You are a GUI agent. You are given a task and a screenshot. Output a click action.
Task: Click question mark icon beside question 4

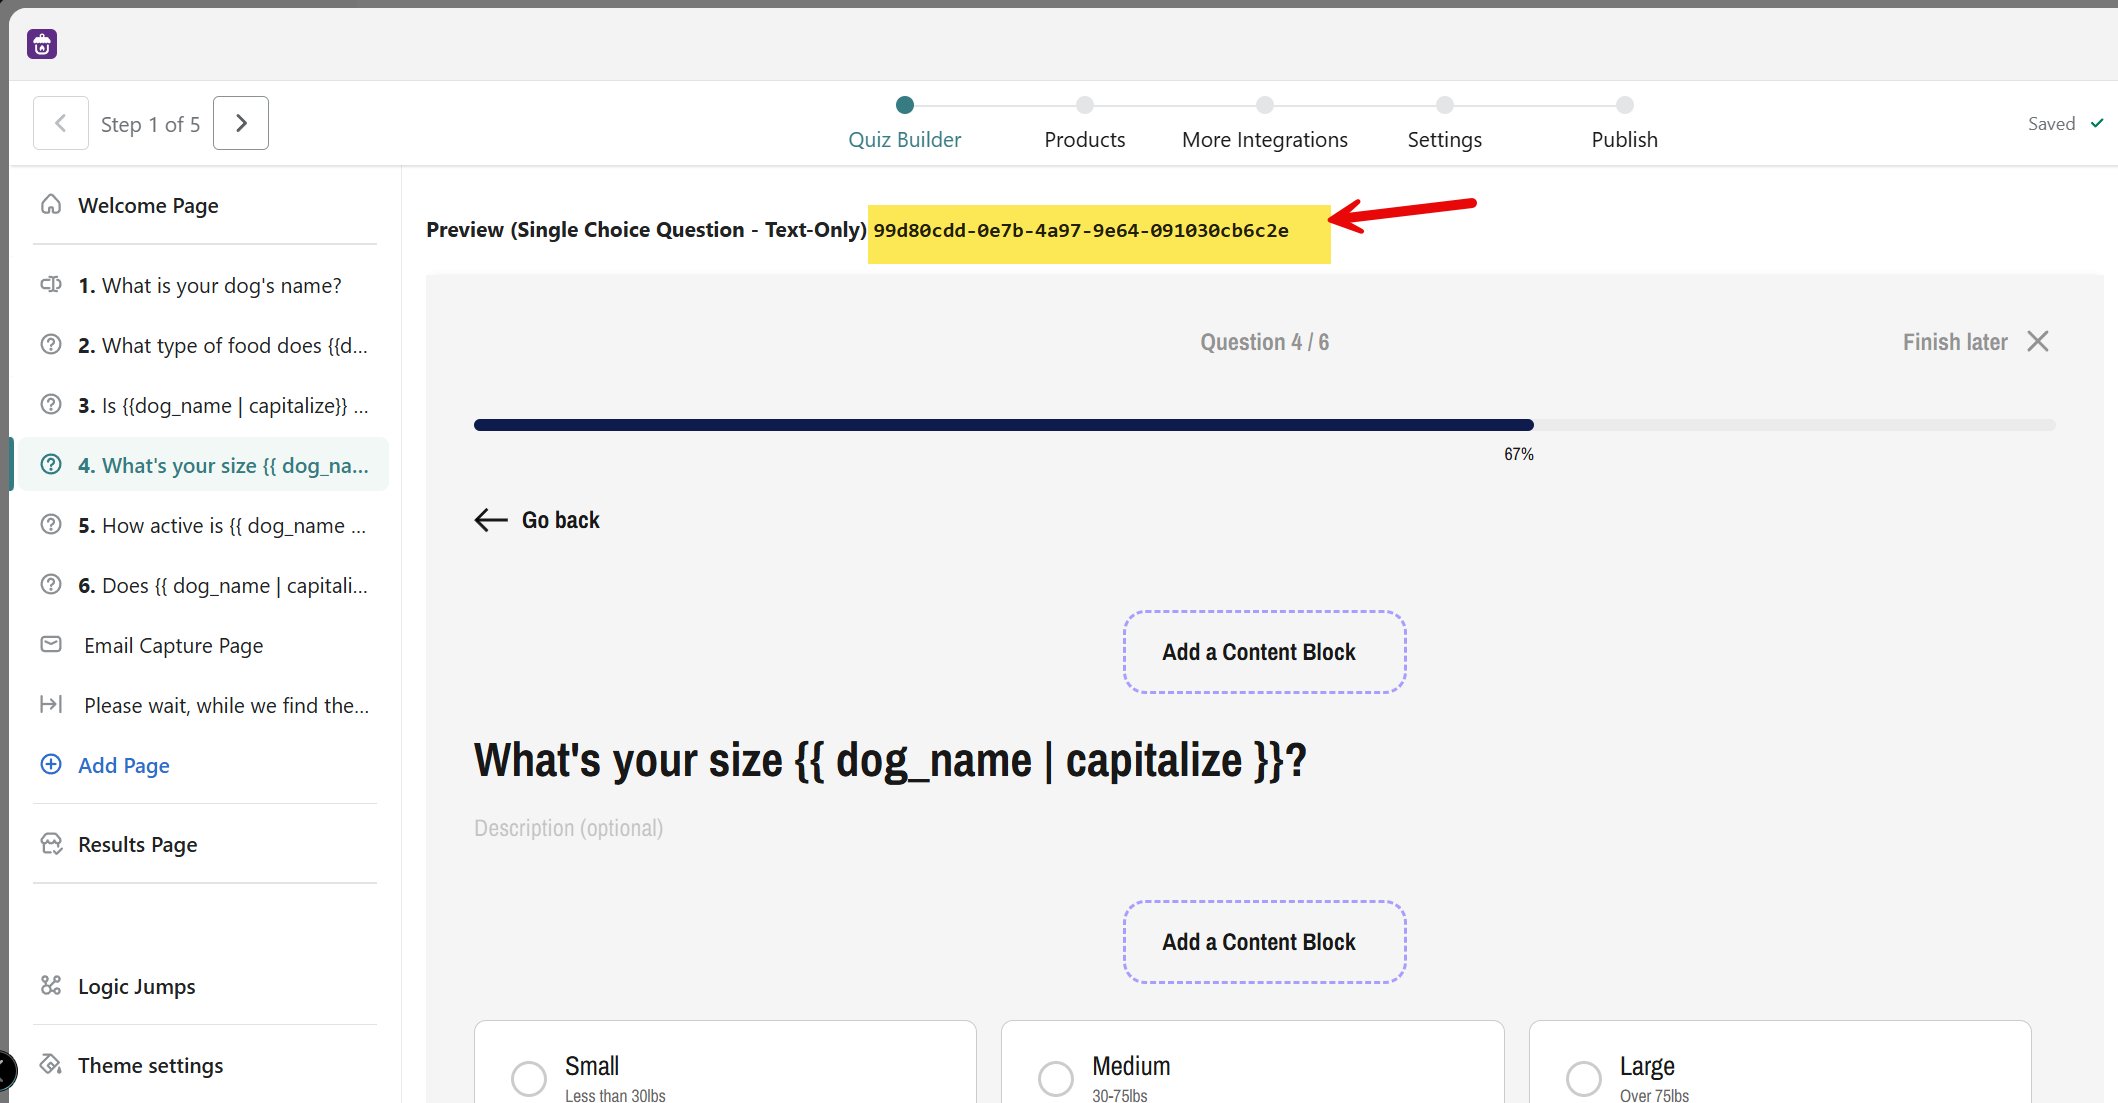51,465
